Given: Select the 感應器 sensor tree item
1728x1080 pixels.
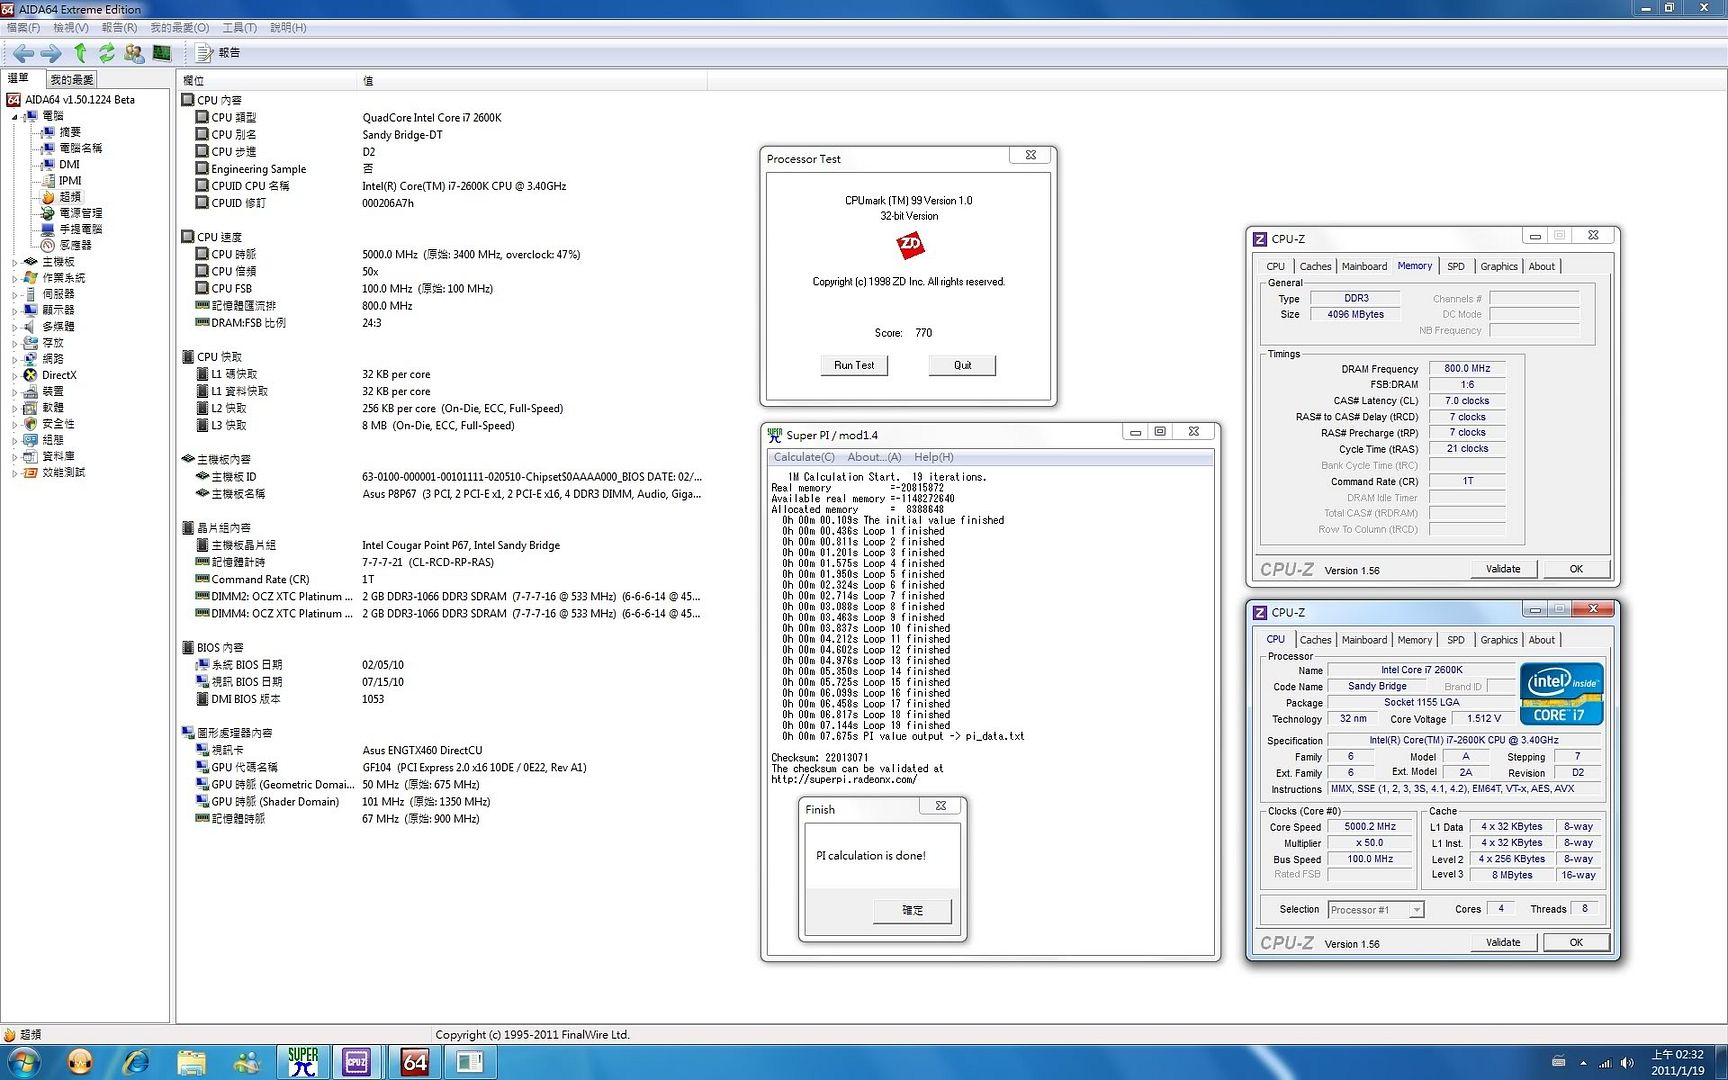Looking at the screenshot, I should pyautogui.click(x=75, y=245).
